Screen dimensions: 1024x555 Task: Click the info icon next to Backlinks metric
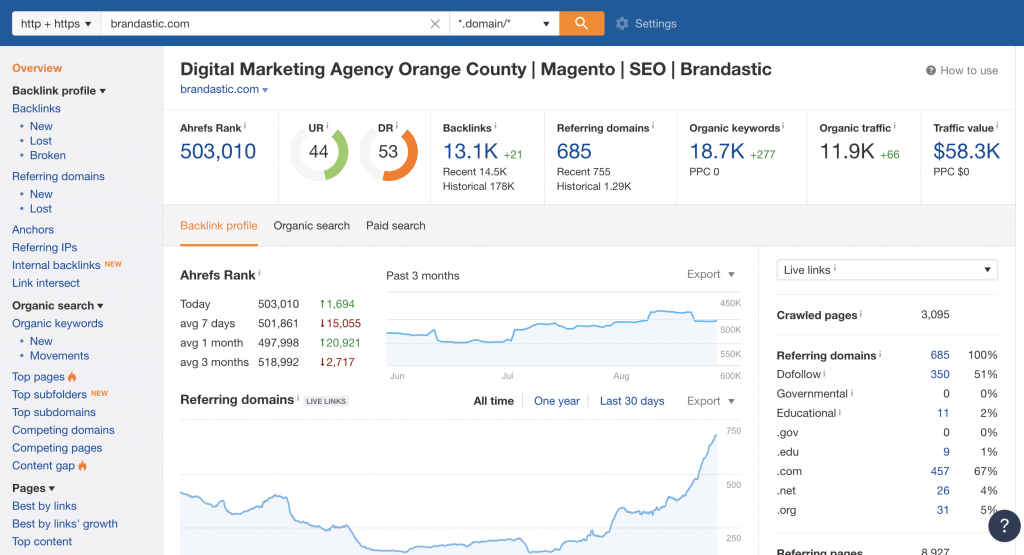pyautogui.click(x=495, y=126)
